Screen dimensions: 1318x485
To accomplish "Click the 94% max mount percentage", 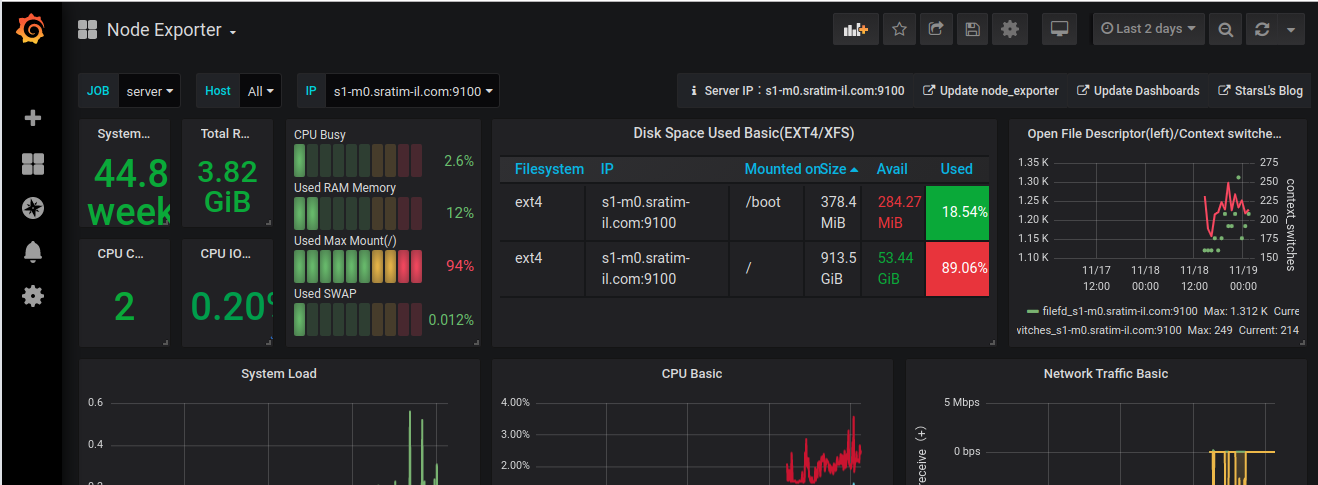I will pyautogui.click(x=460, y=266).
